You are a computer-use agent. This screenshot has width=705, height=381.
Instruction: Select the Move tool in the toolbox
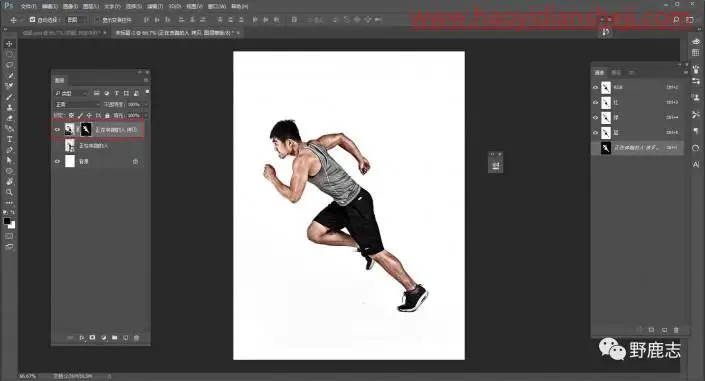(x=9, y=44)
